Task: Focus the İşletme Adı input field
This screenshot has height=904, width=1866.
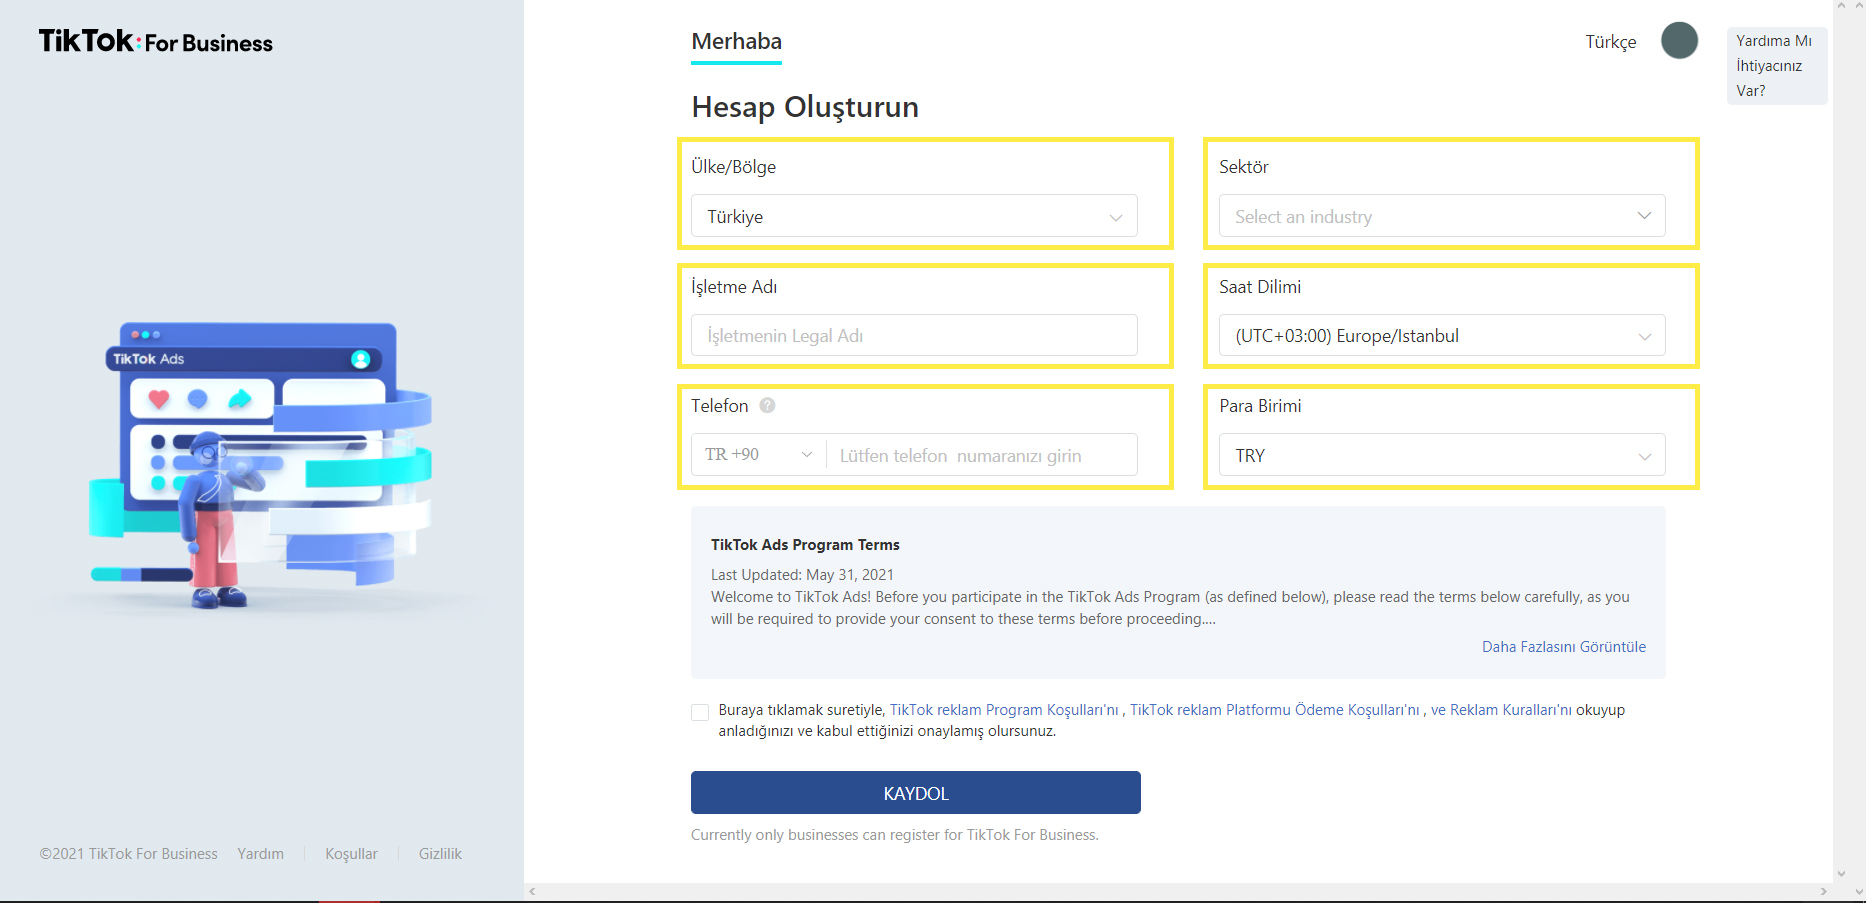Action: (x=914, y=335)
